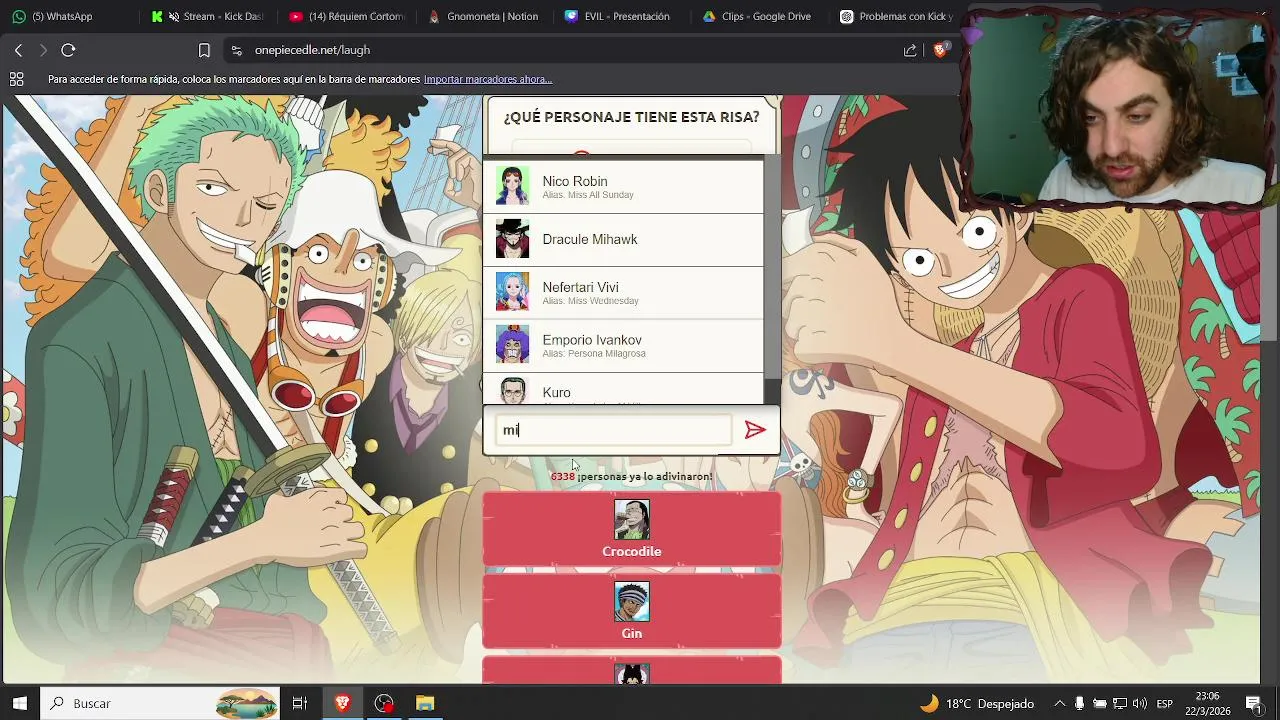
Task: Choose Nefertari Vivi's avatar
Action: click(x=513, y=292)
